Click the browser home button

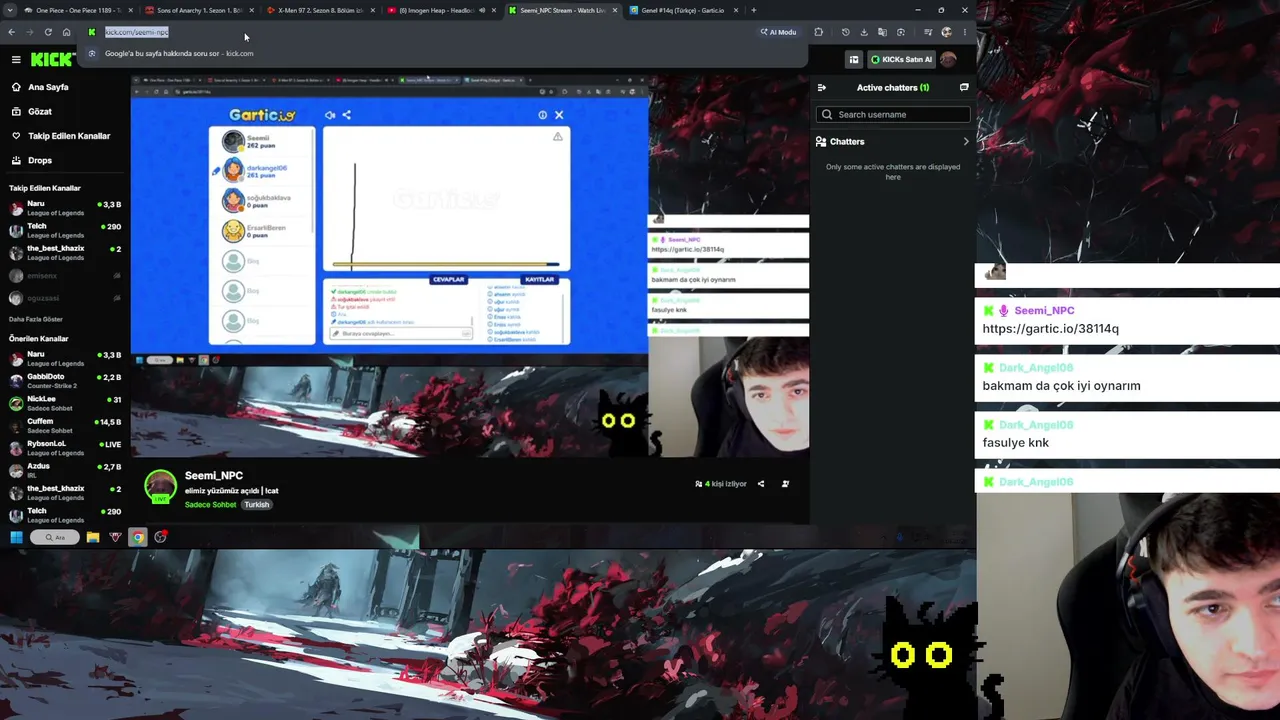pyautogui.click(x=67, y=32)
